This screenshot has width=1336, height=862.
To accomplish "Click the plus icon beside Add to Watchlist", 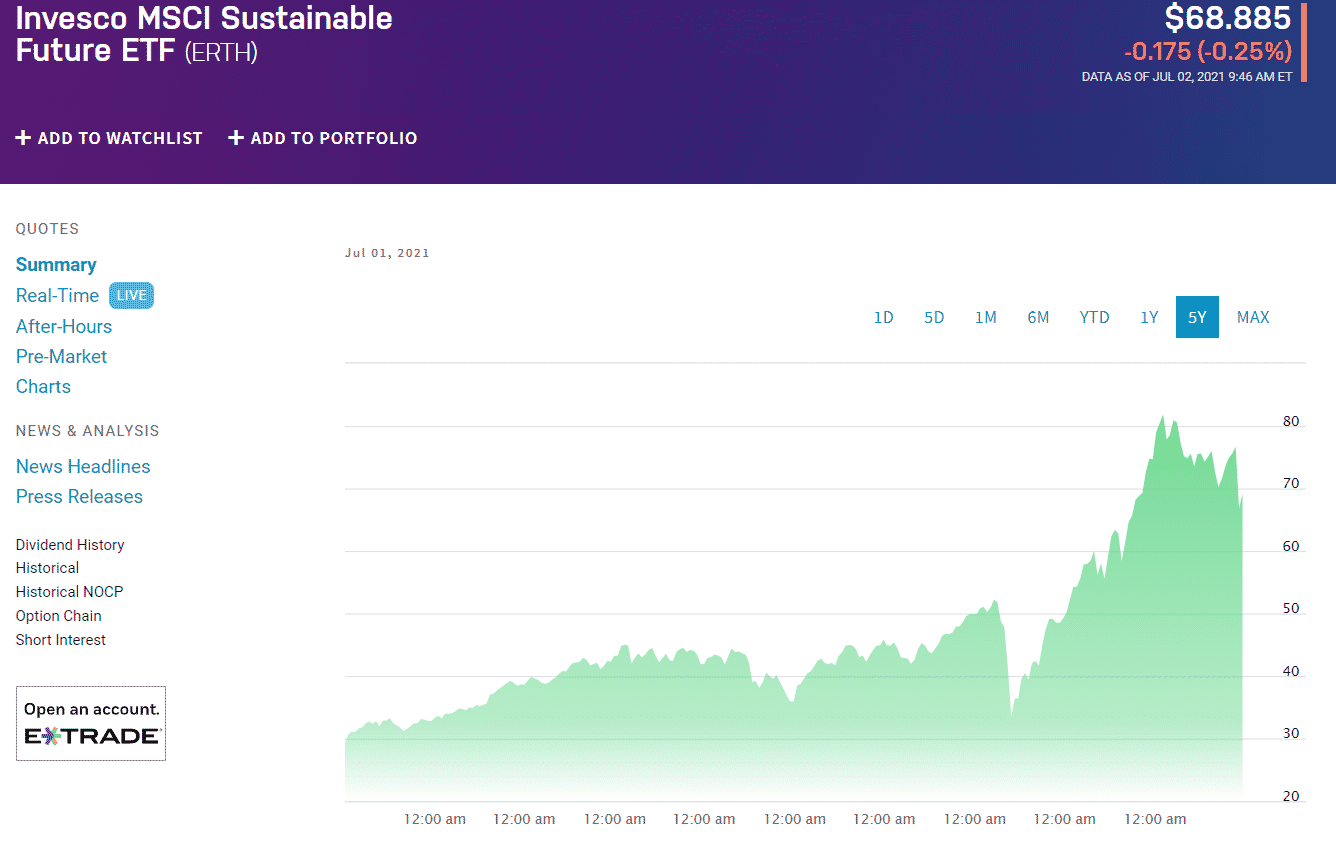I will tap(23, 138).
